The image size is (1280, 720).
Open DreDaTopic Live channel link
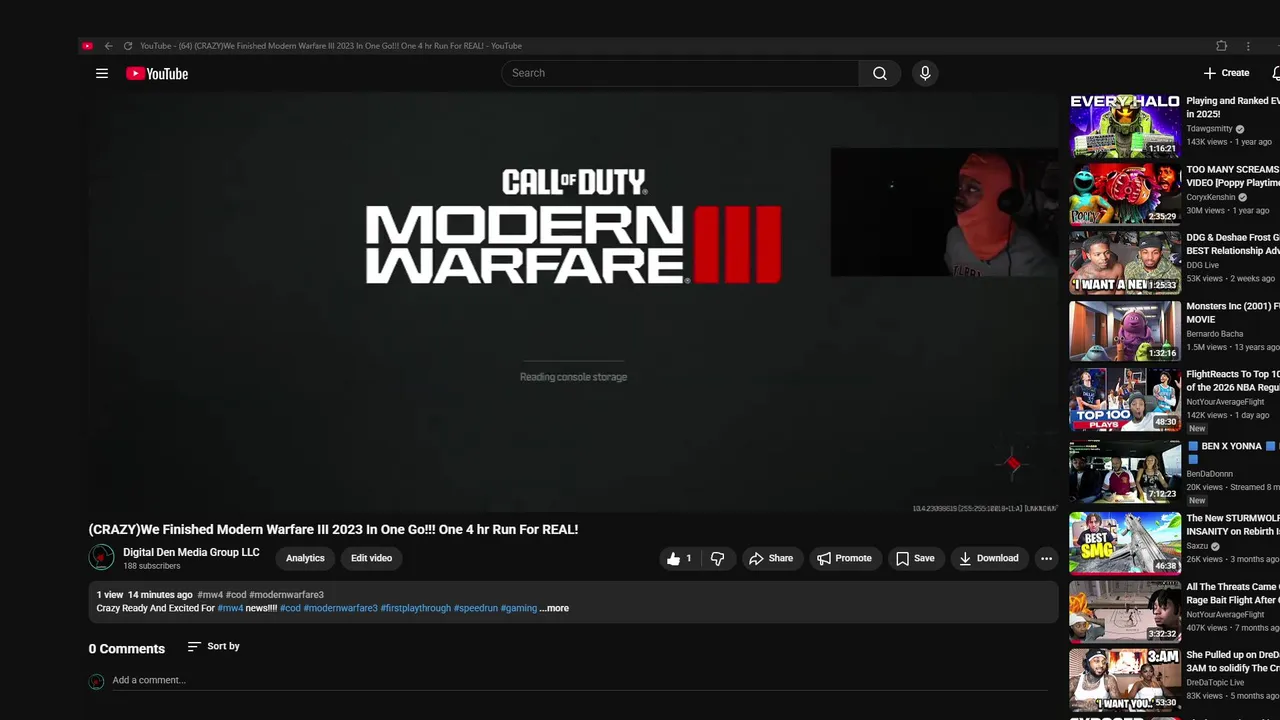pos(1216,683)
